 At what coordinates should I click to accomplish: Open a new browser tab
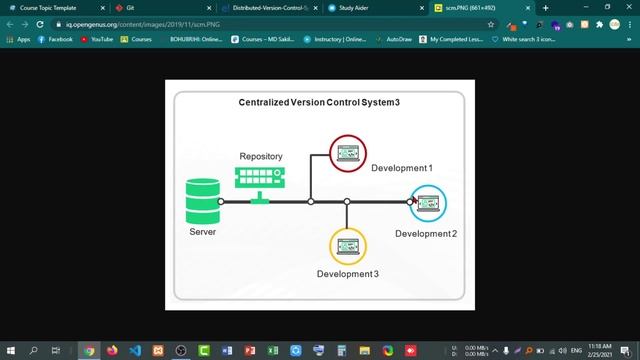coord(545,8)
